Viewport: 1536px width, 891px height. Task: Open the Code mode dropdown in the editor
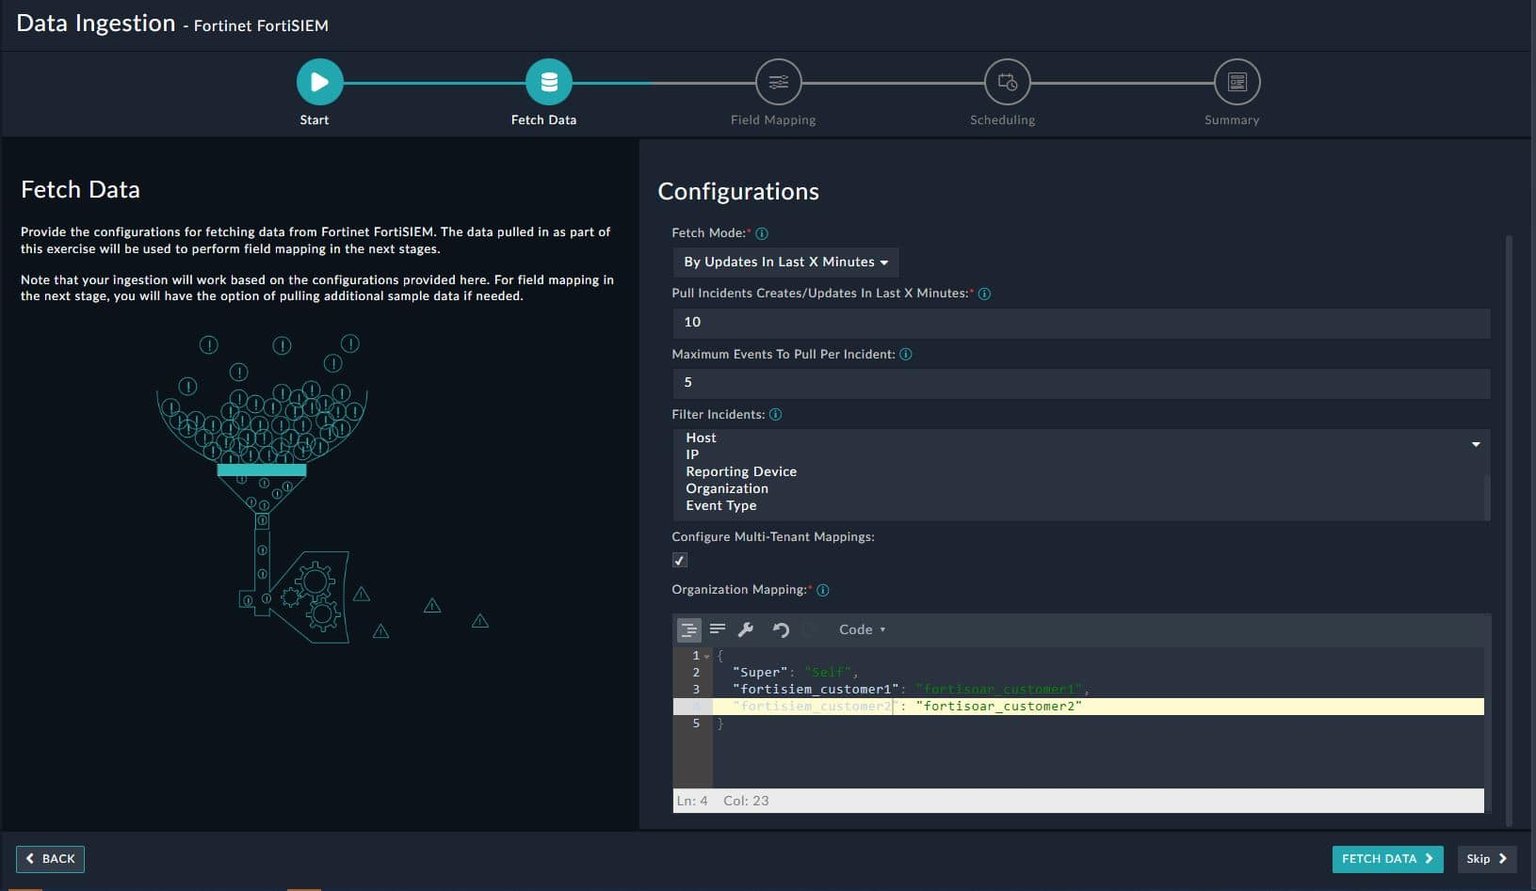click(x=861, y=629)
